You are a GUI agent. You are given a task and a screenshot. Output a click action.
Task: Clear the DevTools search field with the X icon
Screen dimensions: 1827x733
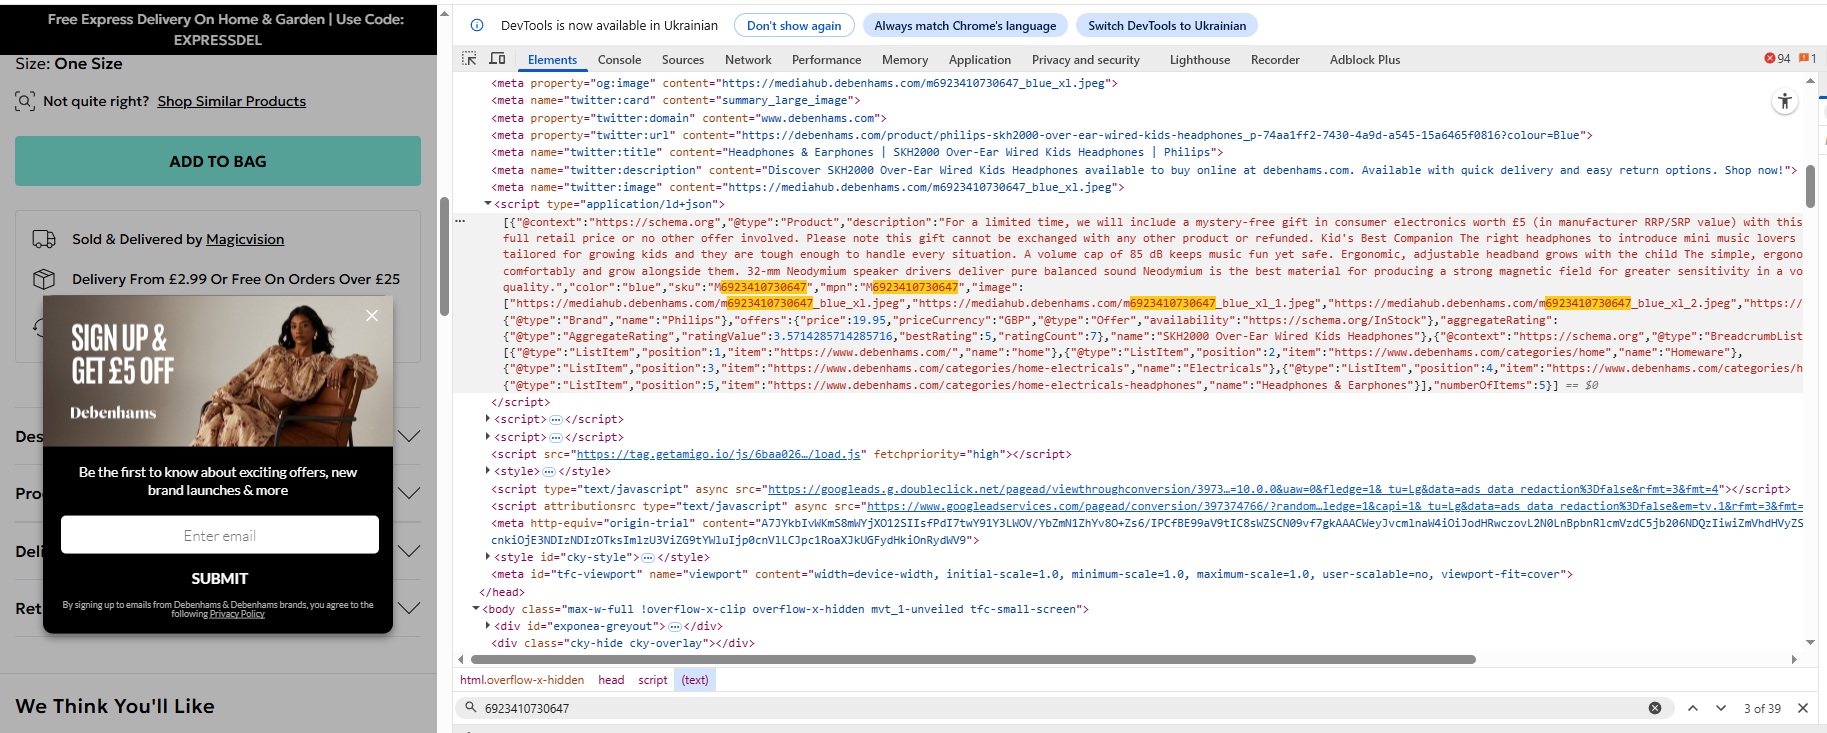[x=1655, y=708]
